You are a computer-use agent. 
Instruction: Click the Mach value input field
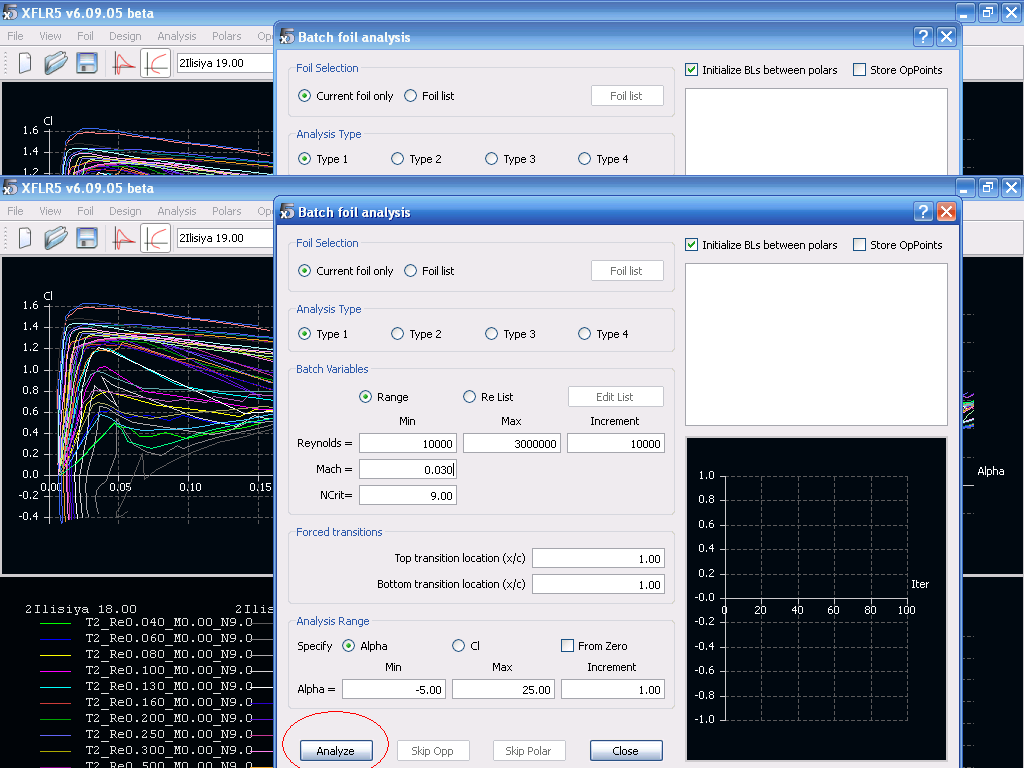408,469
